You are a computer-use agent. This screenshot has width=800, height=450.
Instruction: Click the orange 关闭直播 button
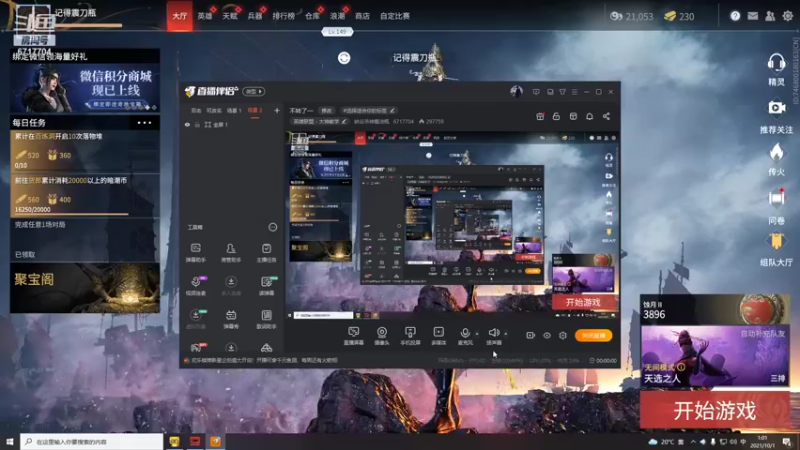[593, 335]
